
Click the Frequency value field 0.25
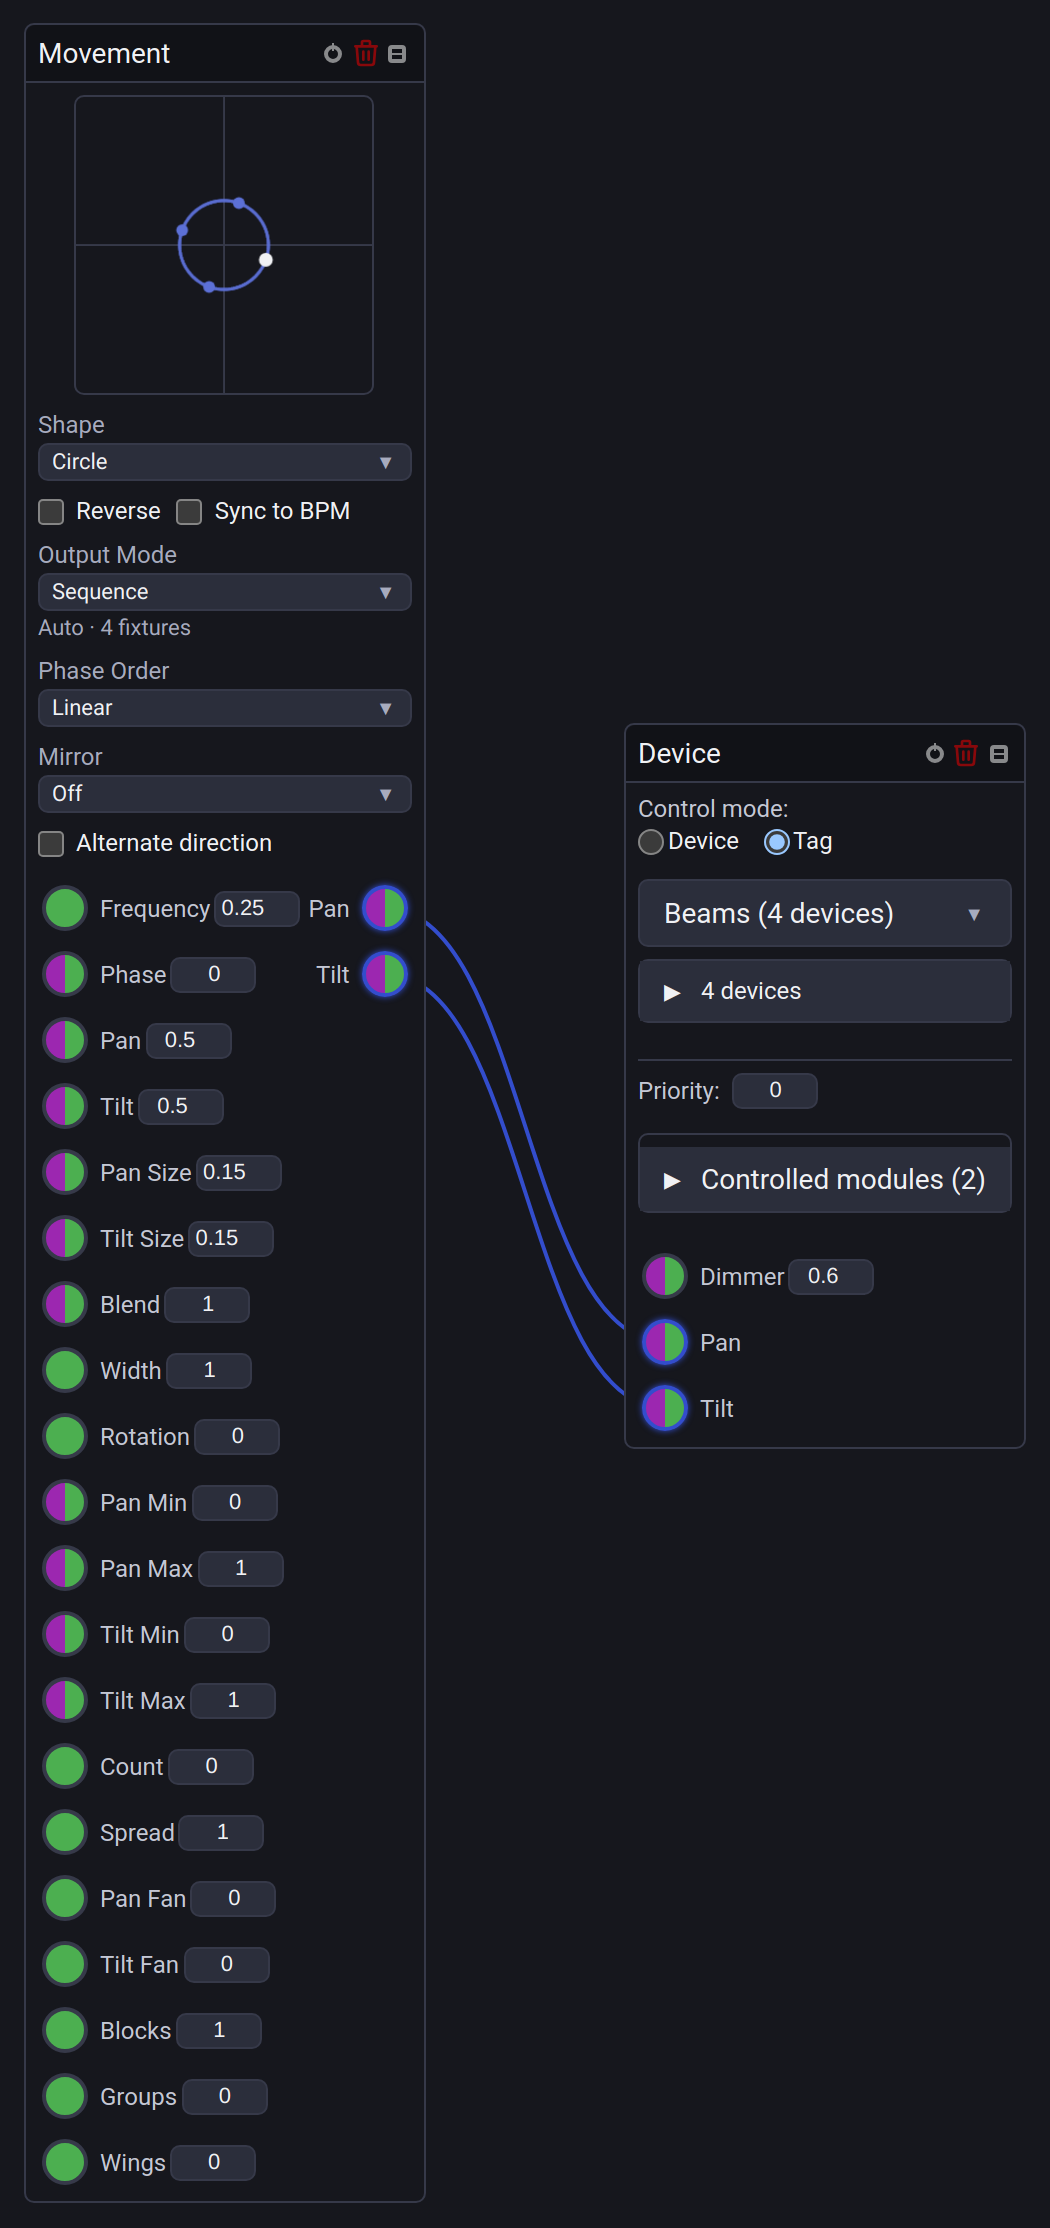[x=257, y=908]
